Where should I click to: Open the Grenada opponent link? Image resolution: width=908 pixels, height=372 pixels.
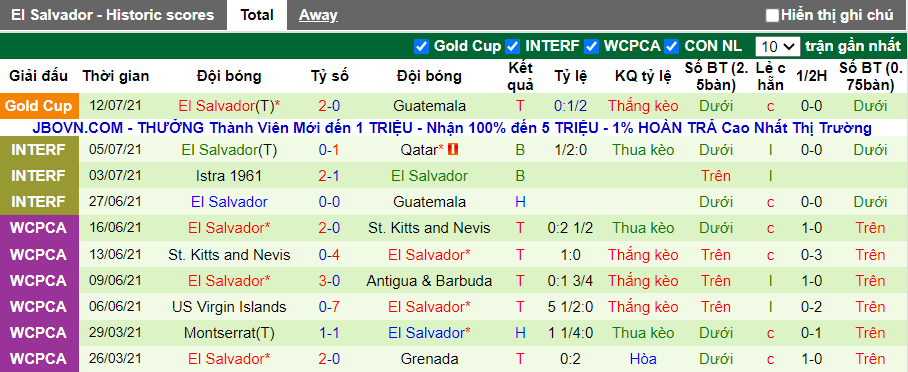point(429,359)
